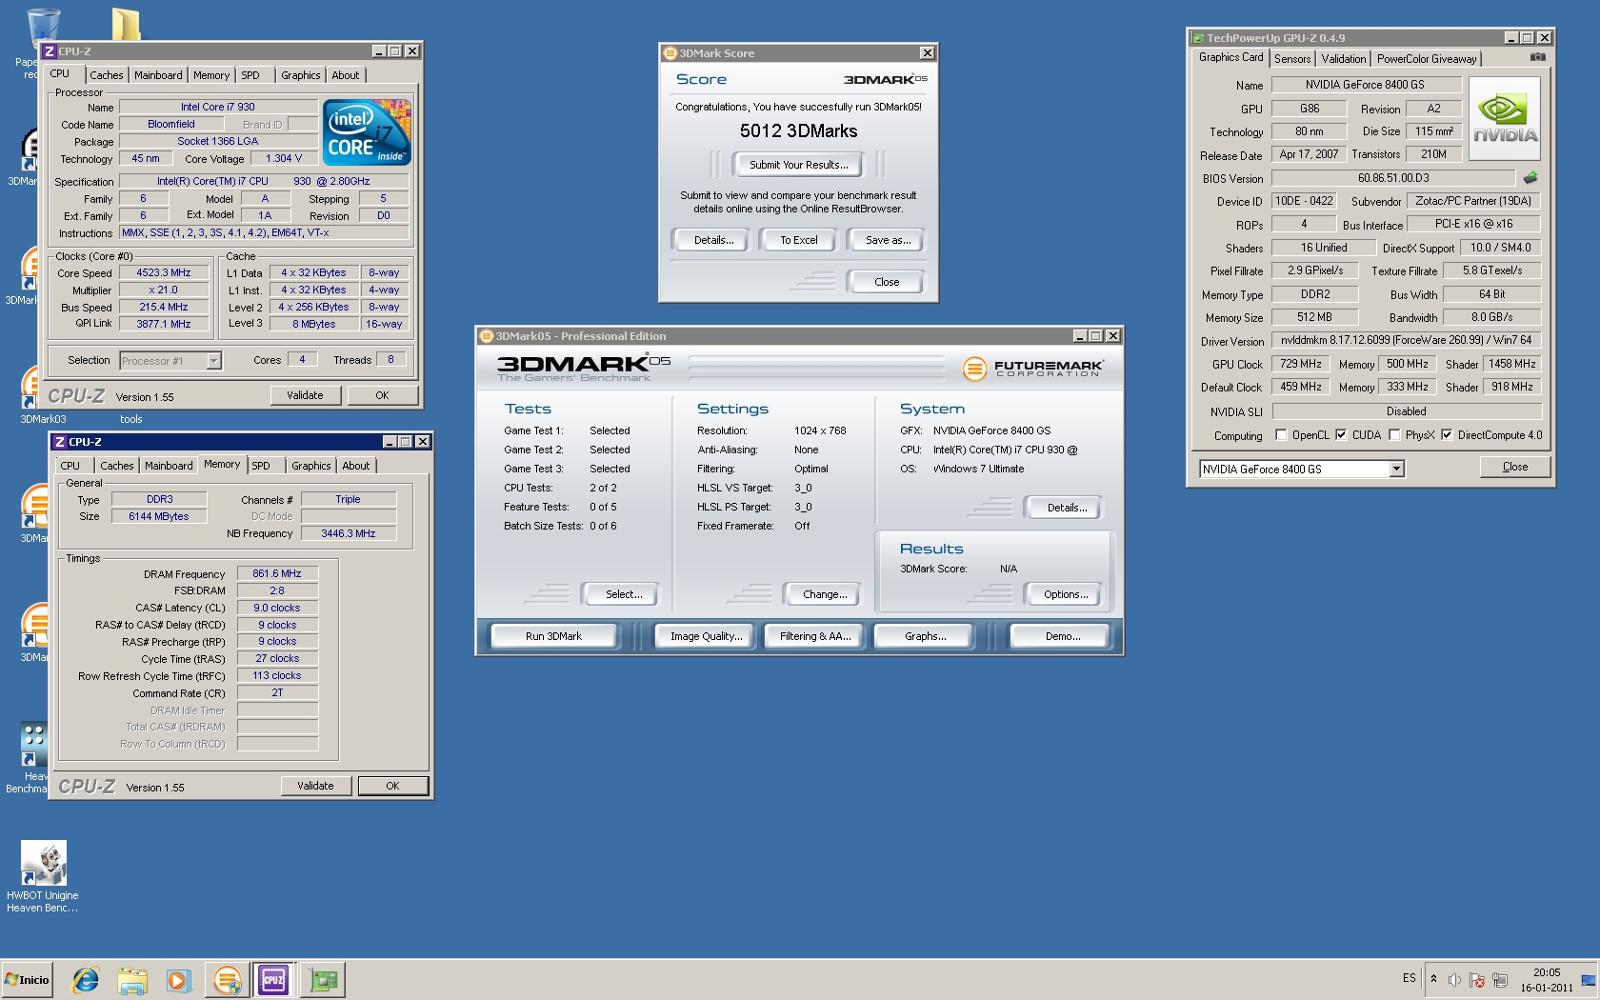The width and height of the screenshot is (1600, 1000).
Task: Open Action Center flag tray icon
Action: pyautogui.click(x=1477, y=980)
